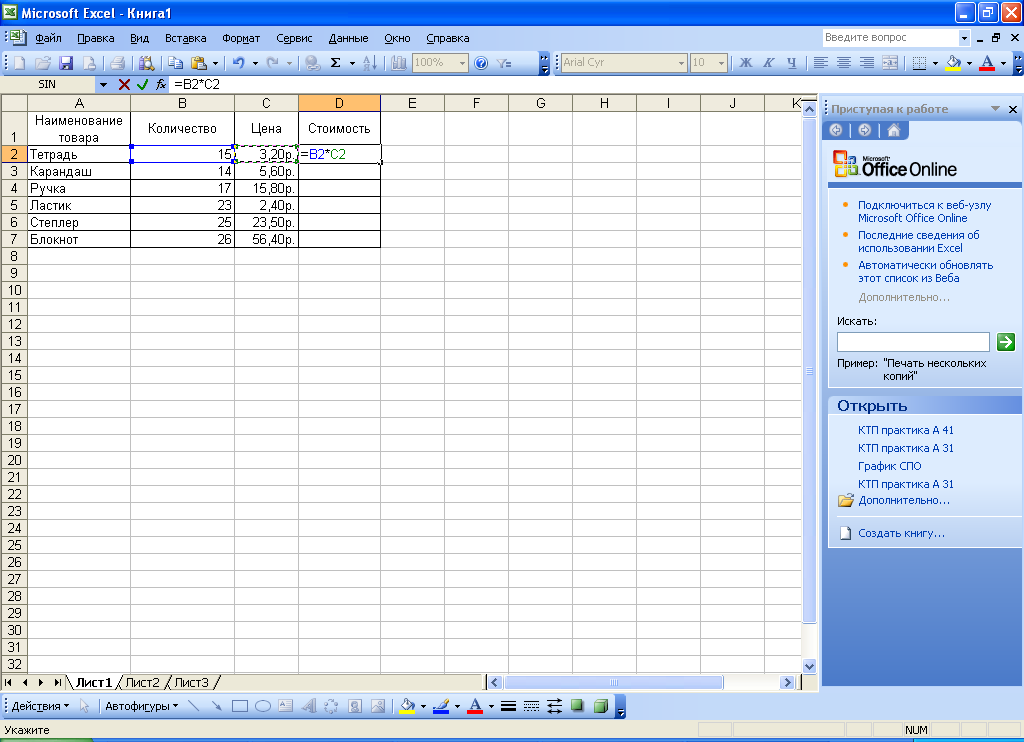
Task: Click the Автоматически обновлять этот список link
Action: [x=925, y=272]
